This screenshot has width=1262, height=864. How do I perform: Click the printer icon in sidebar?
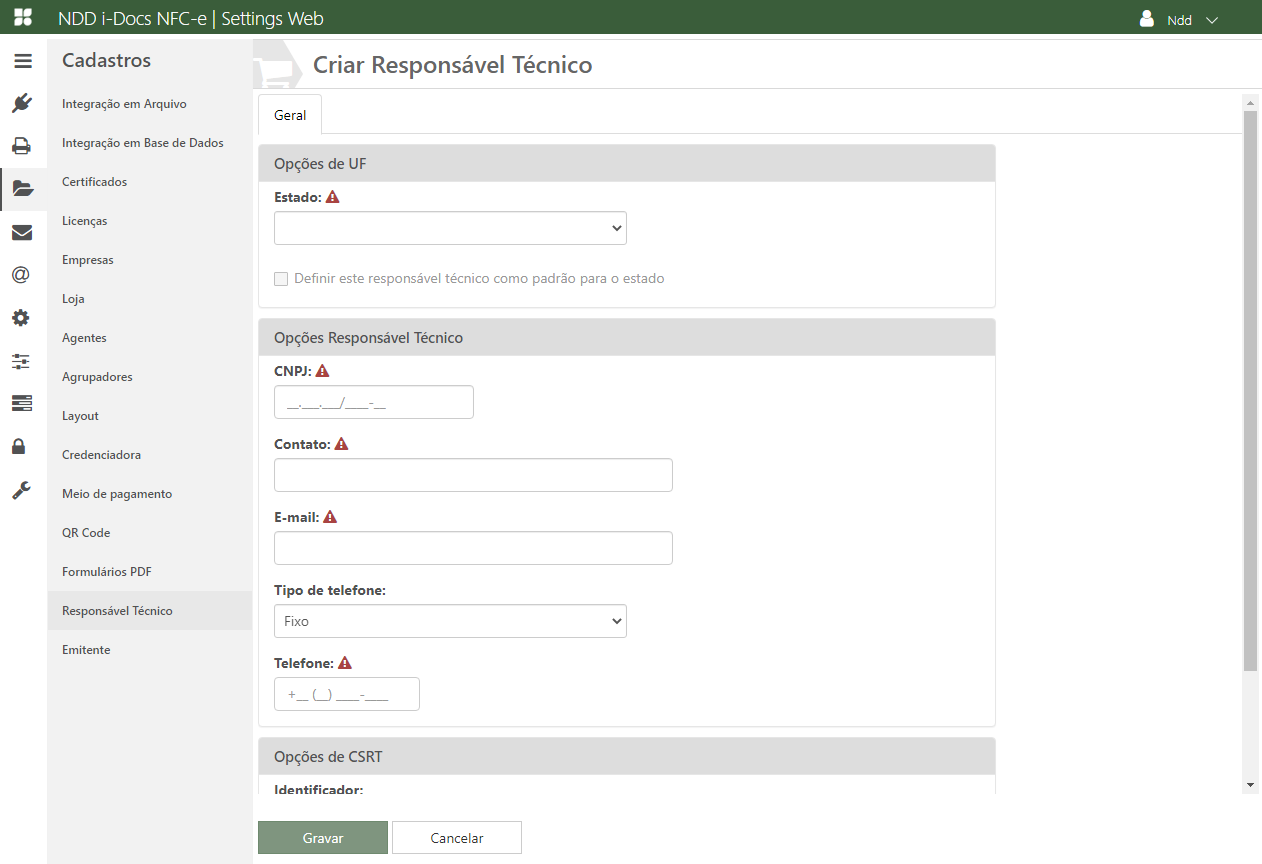click(x=22, y=146)
